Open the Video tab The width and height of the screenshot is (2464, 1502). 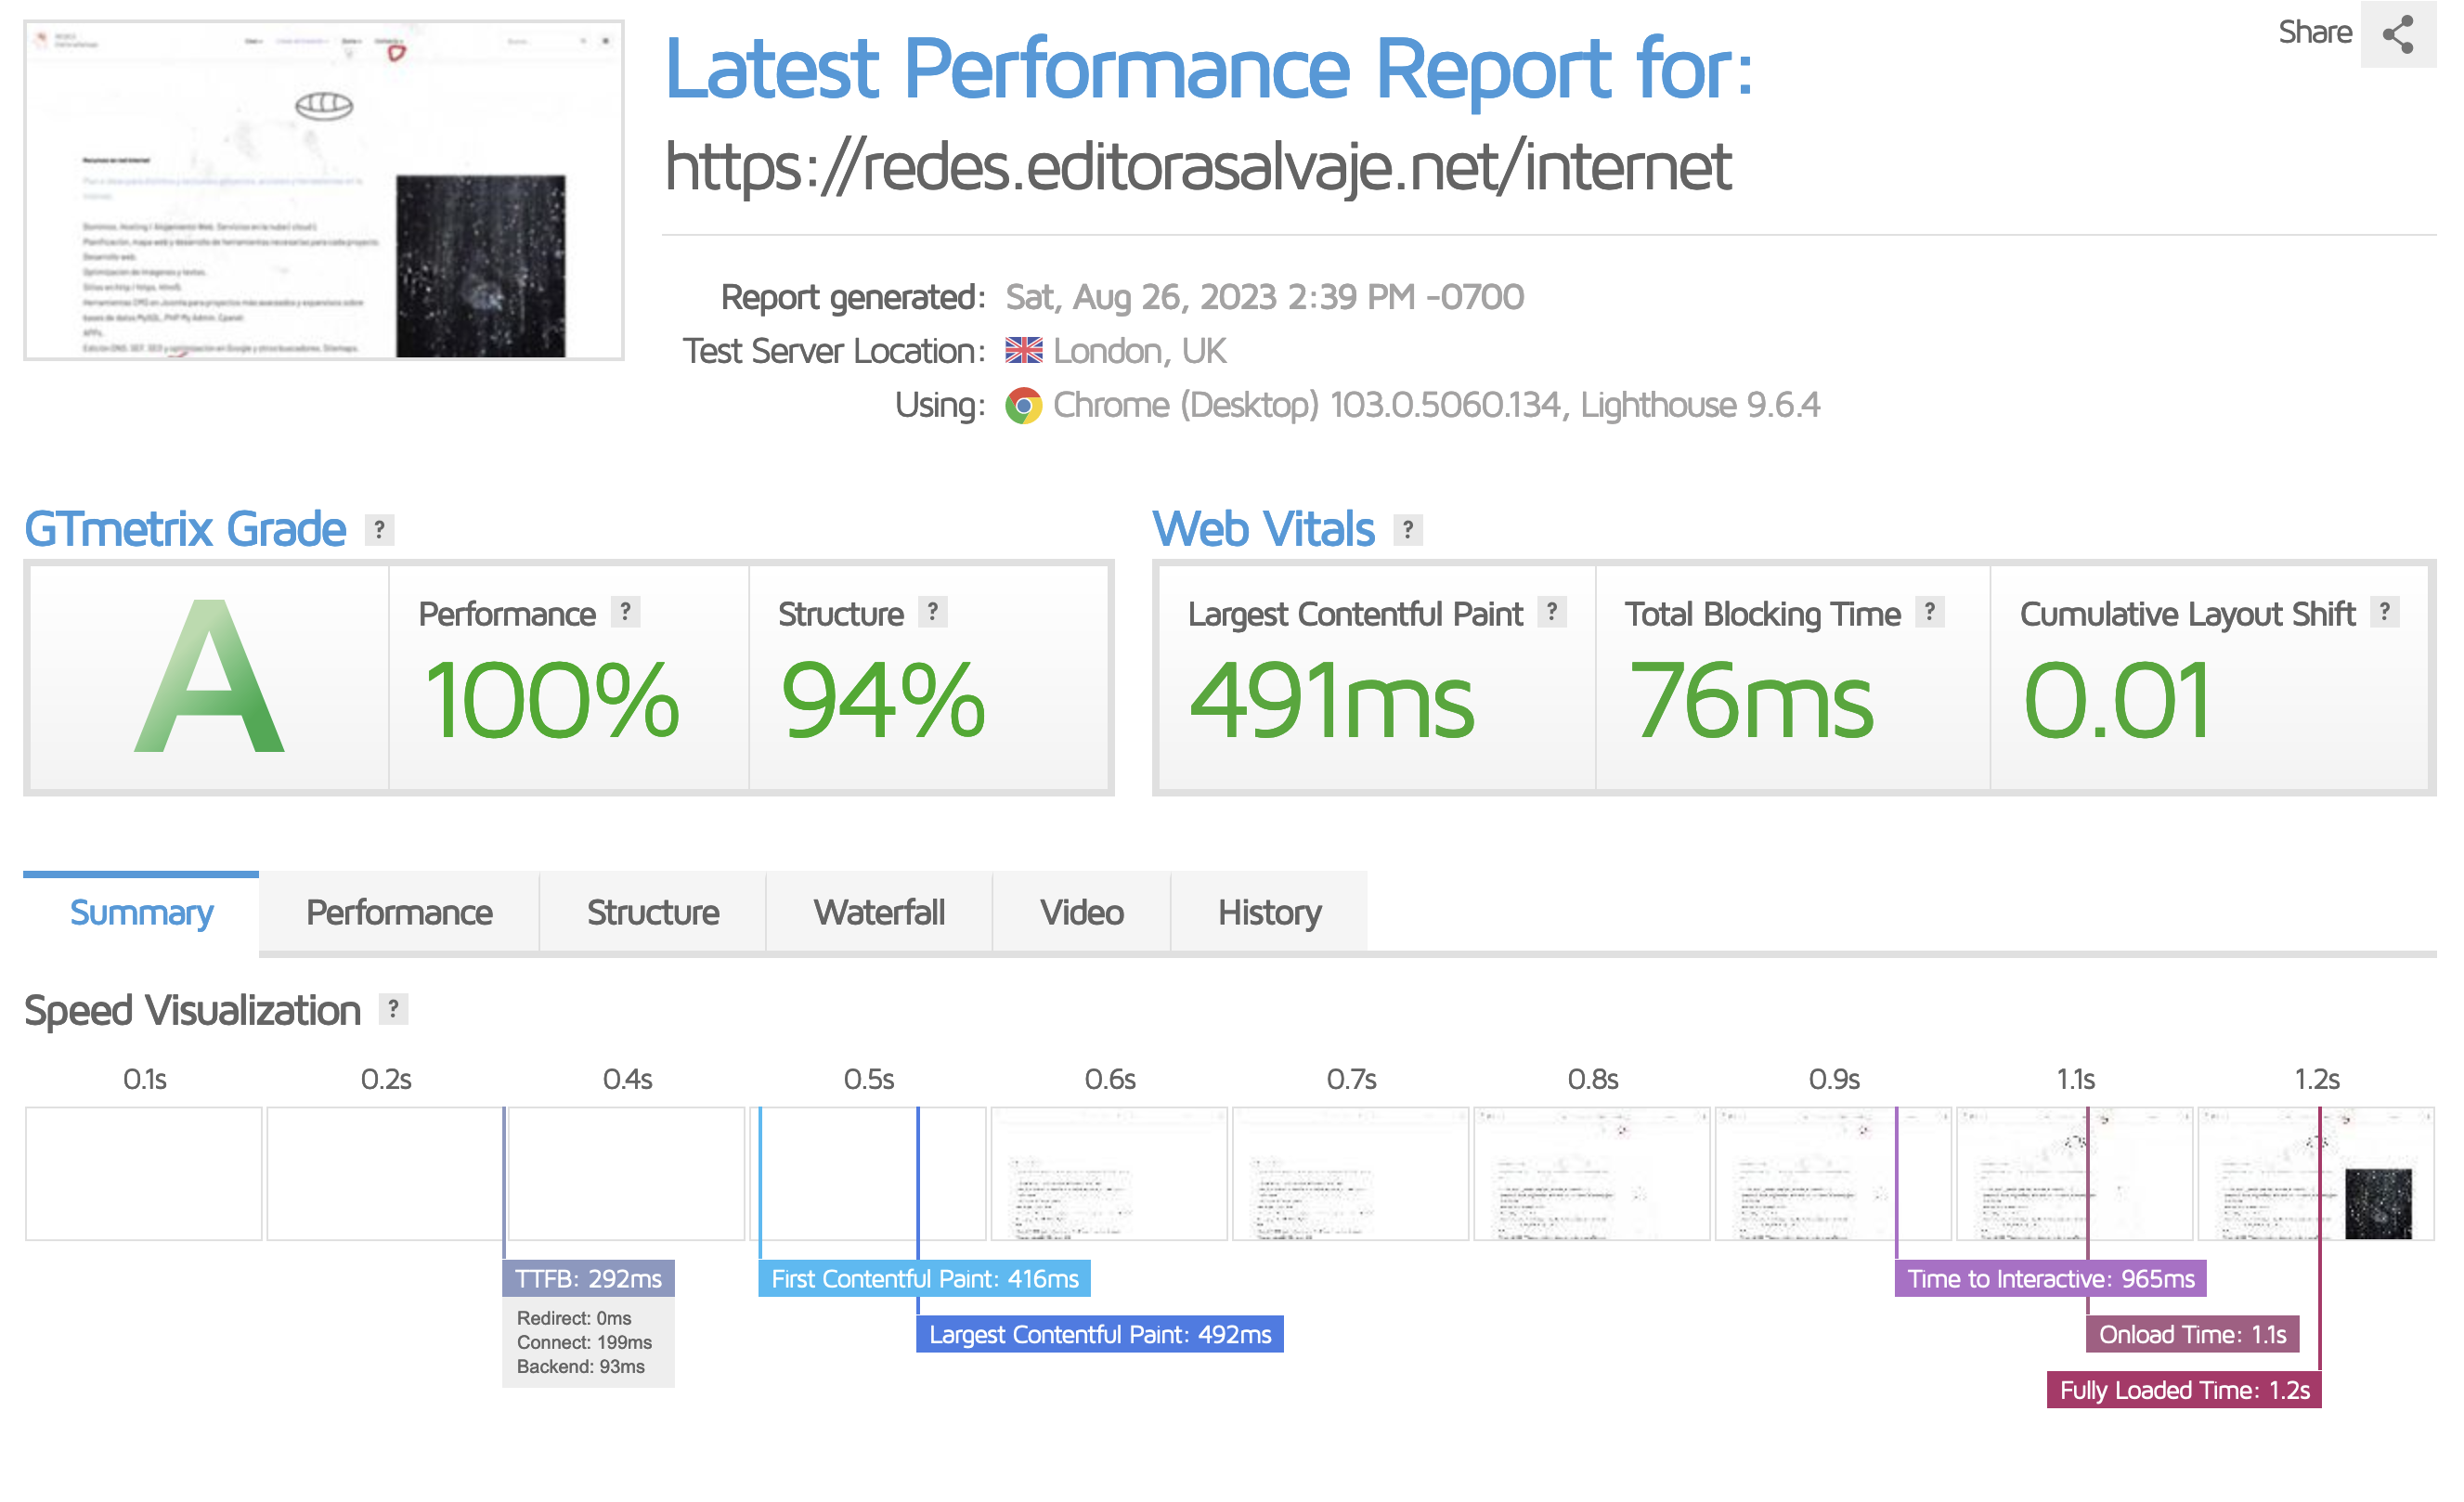point(1081,912)
